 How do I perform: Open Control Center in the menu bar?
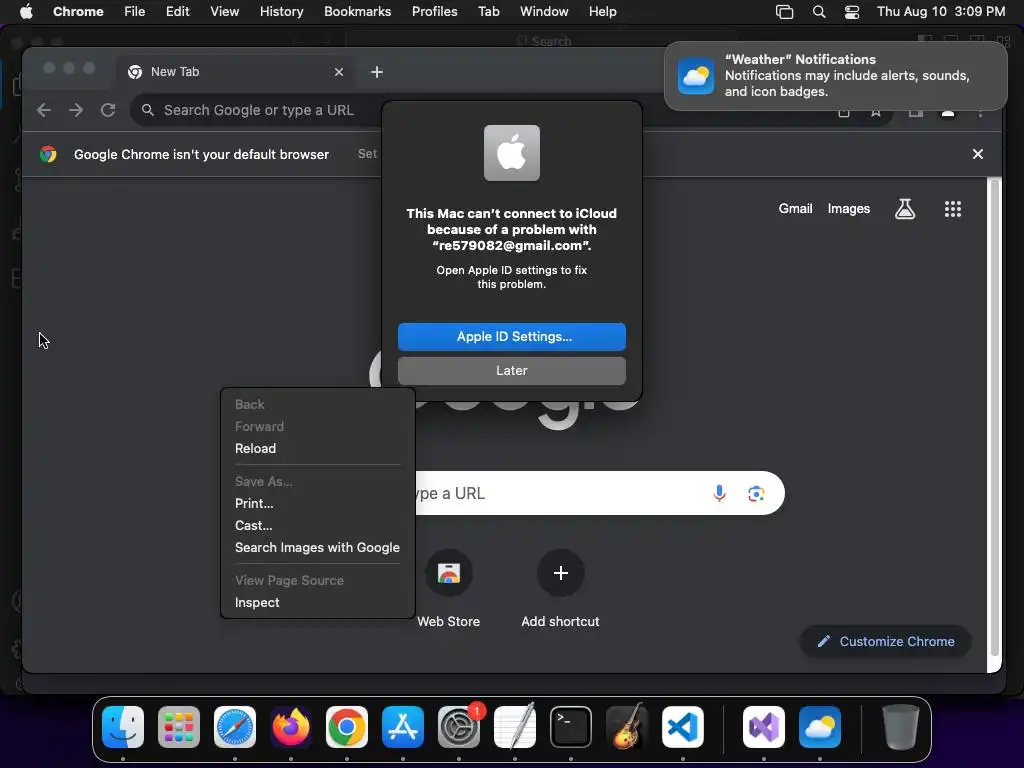click(x=852, y=12)
